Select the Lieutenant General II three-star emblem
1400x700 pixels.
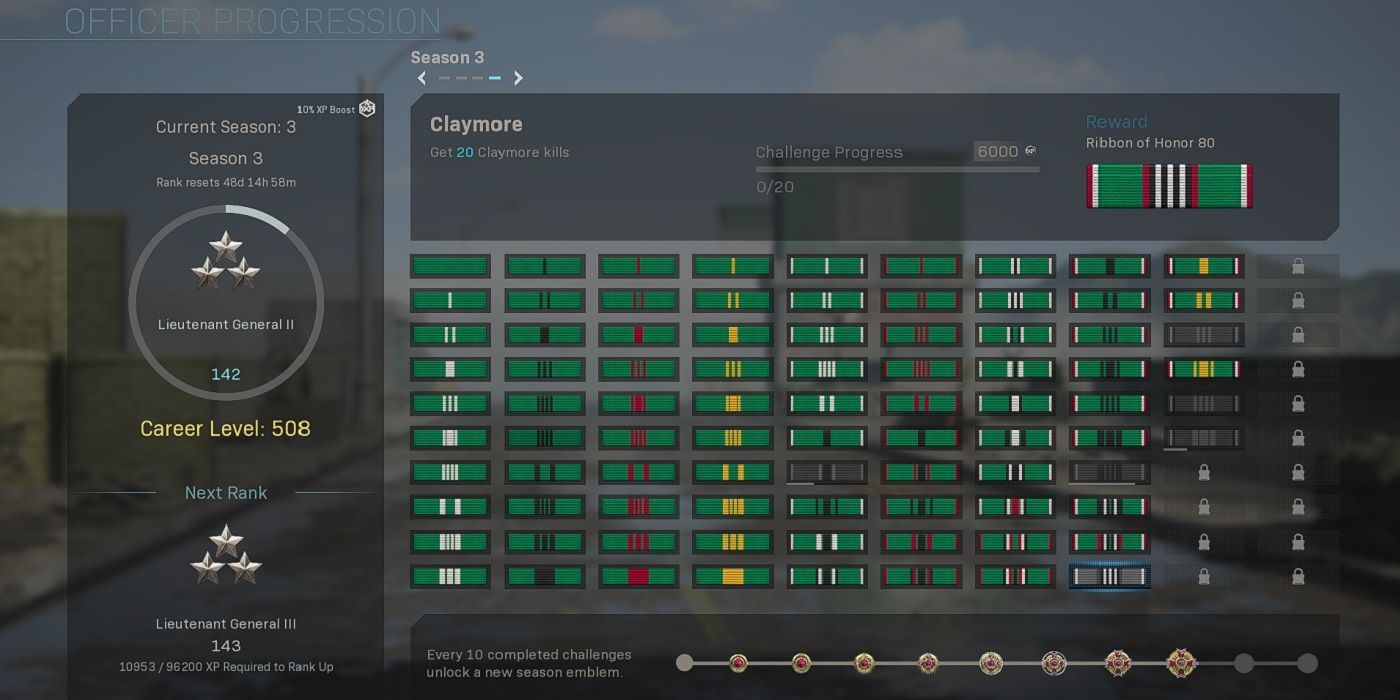(x=226, y=262)
